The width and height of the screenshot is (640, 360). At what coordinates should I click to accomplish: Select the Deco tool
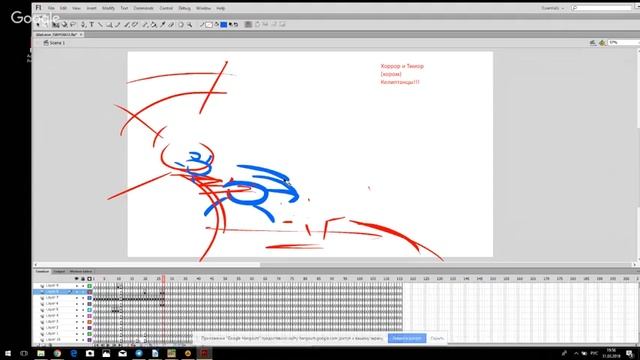pyautogui.click(x=135, y=24)
